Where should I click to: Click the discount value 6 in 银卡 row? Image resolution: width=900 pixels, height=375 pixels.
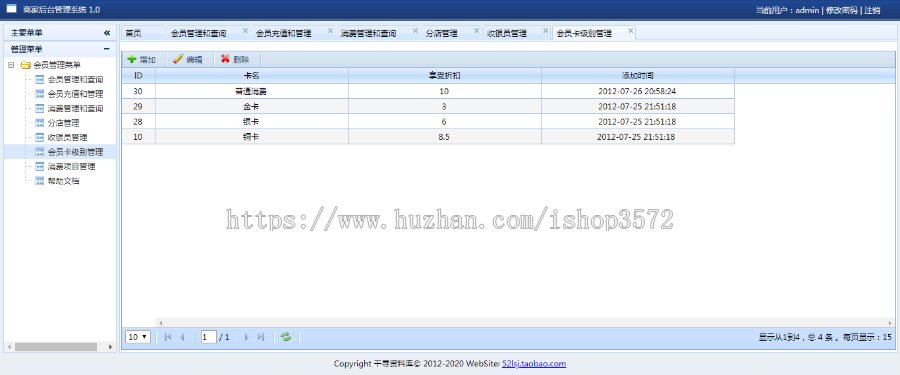point(445,122)
